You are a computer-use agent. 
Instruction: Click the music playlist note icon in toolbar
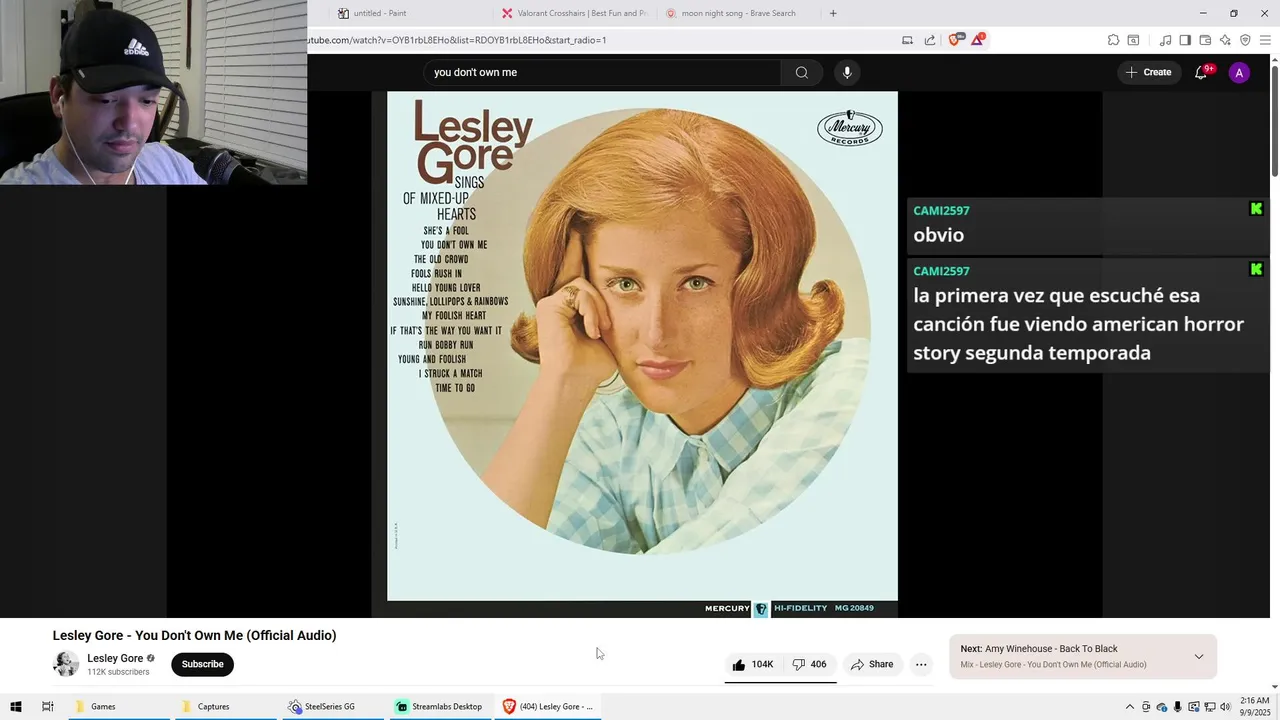(x=1165, y=40)
